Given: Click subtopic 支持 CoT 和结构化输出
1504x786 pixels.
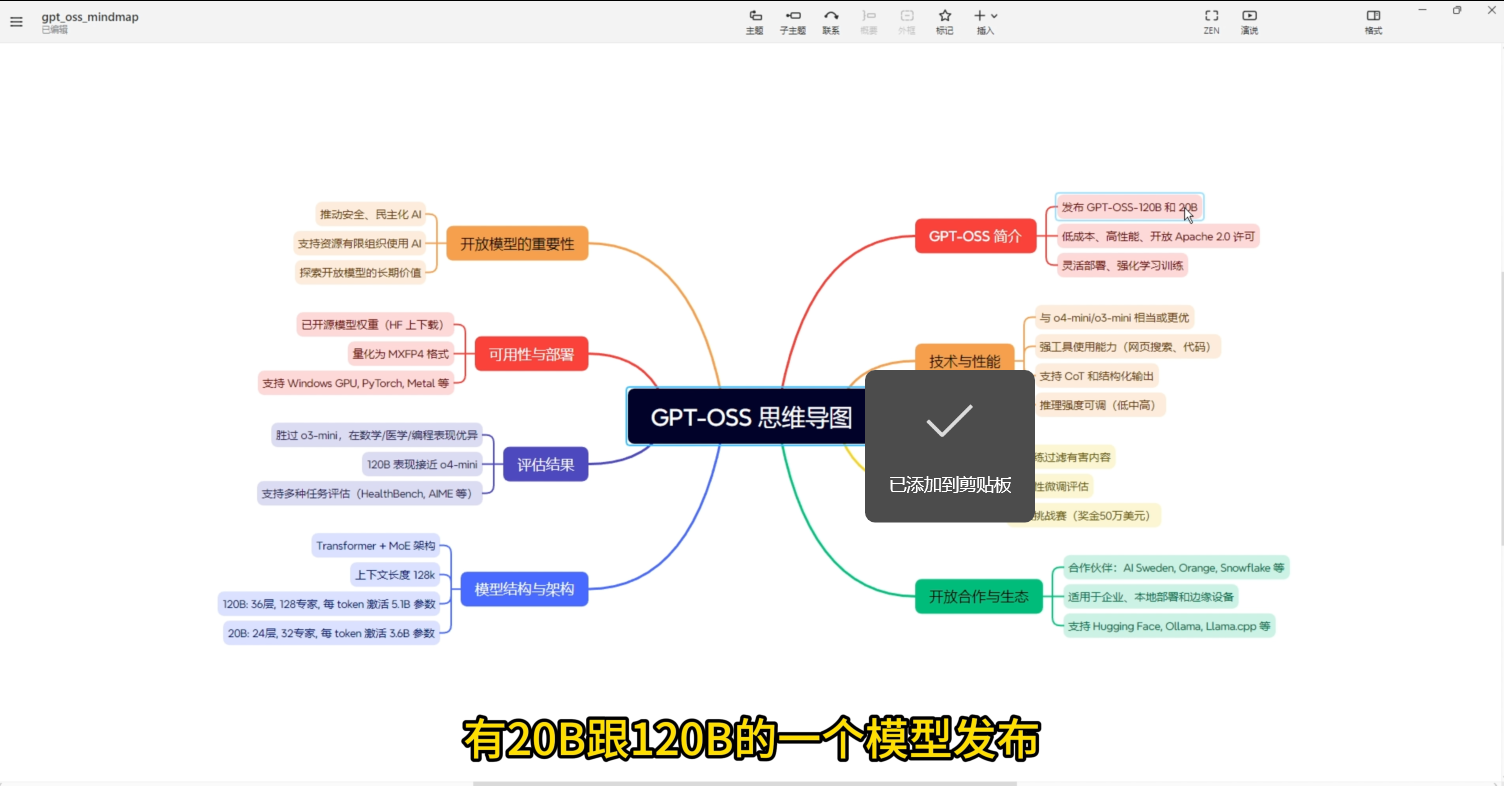Looking at the screenshot, I should [x=1097, y=376].
